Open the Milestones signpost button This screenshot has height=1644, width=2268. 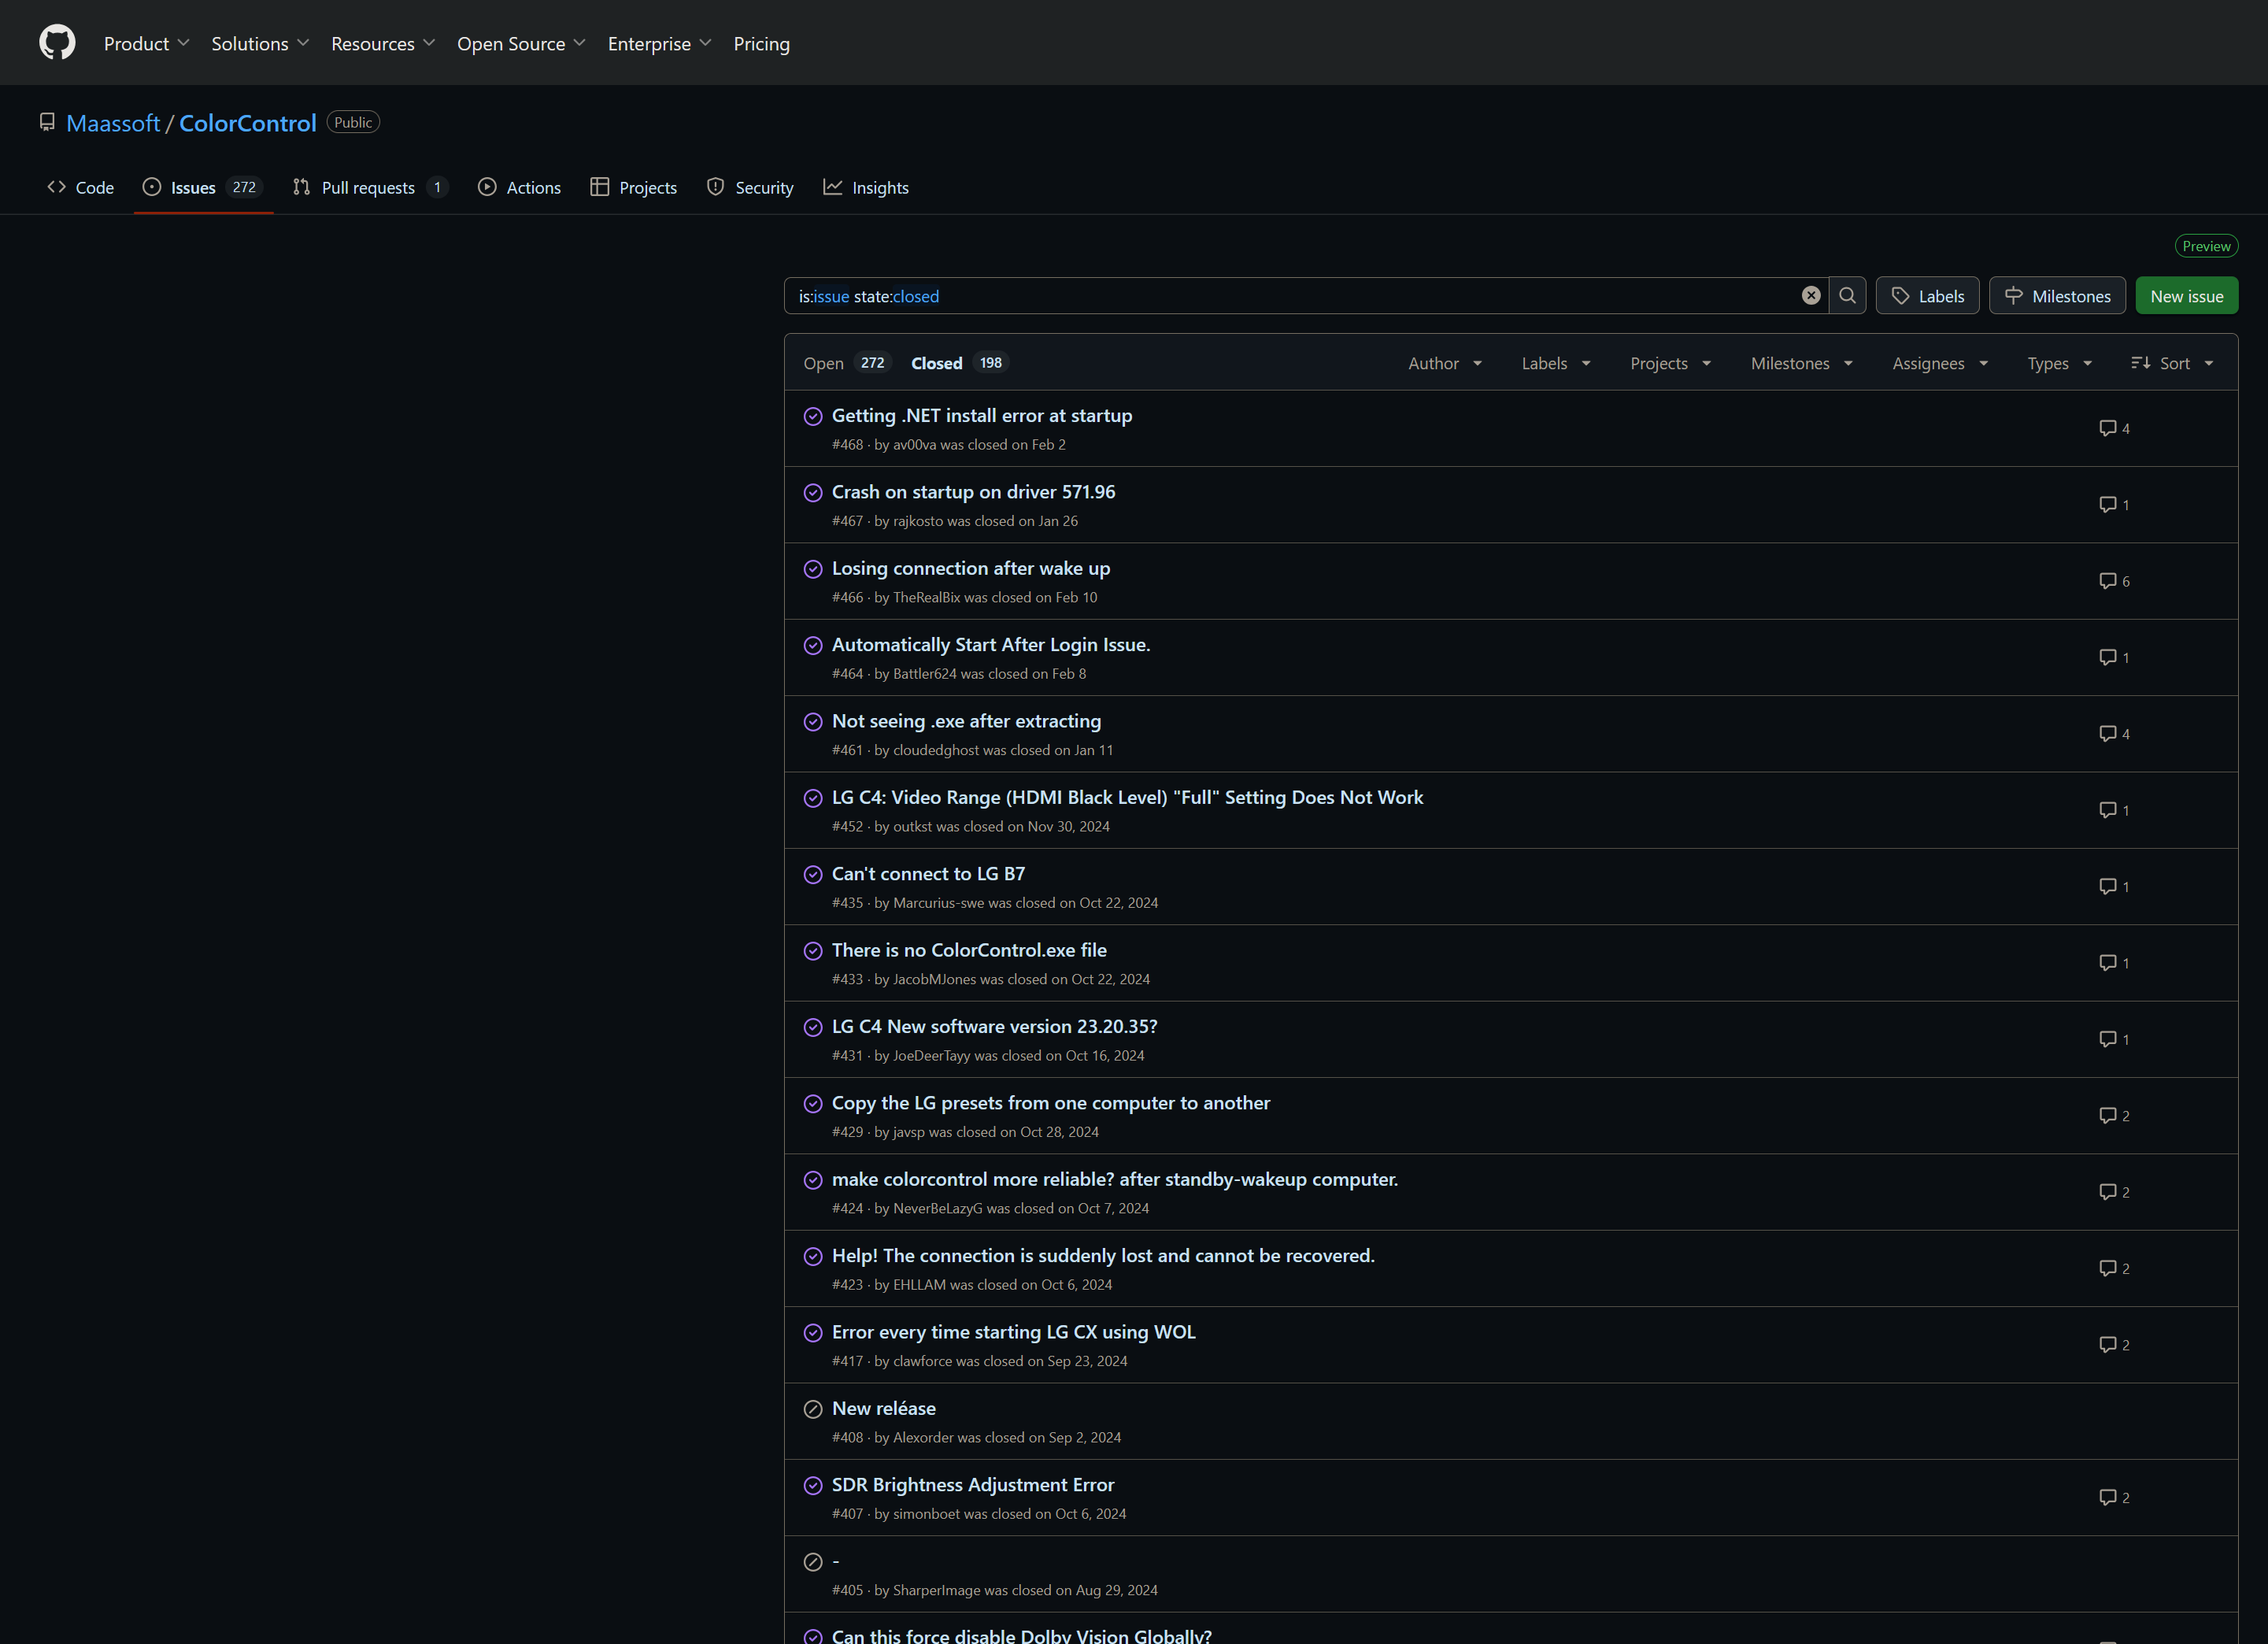2057,296
